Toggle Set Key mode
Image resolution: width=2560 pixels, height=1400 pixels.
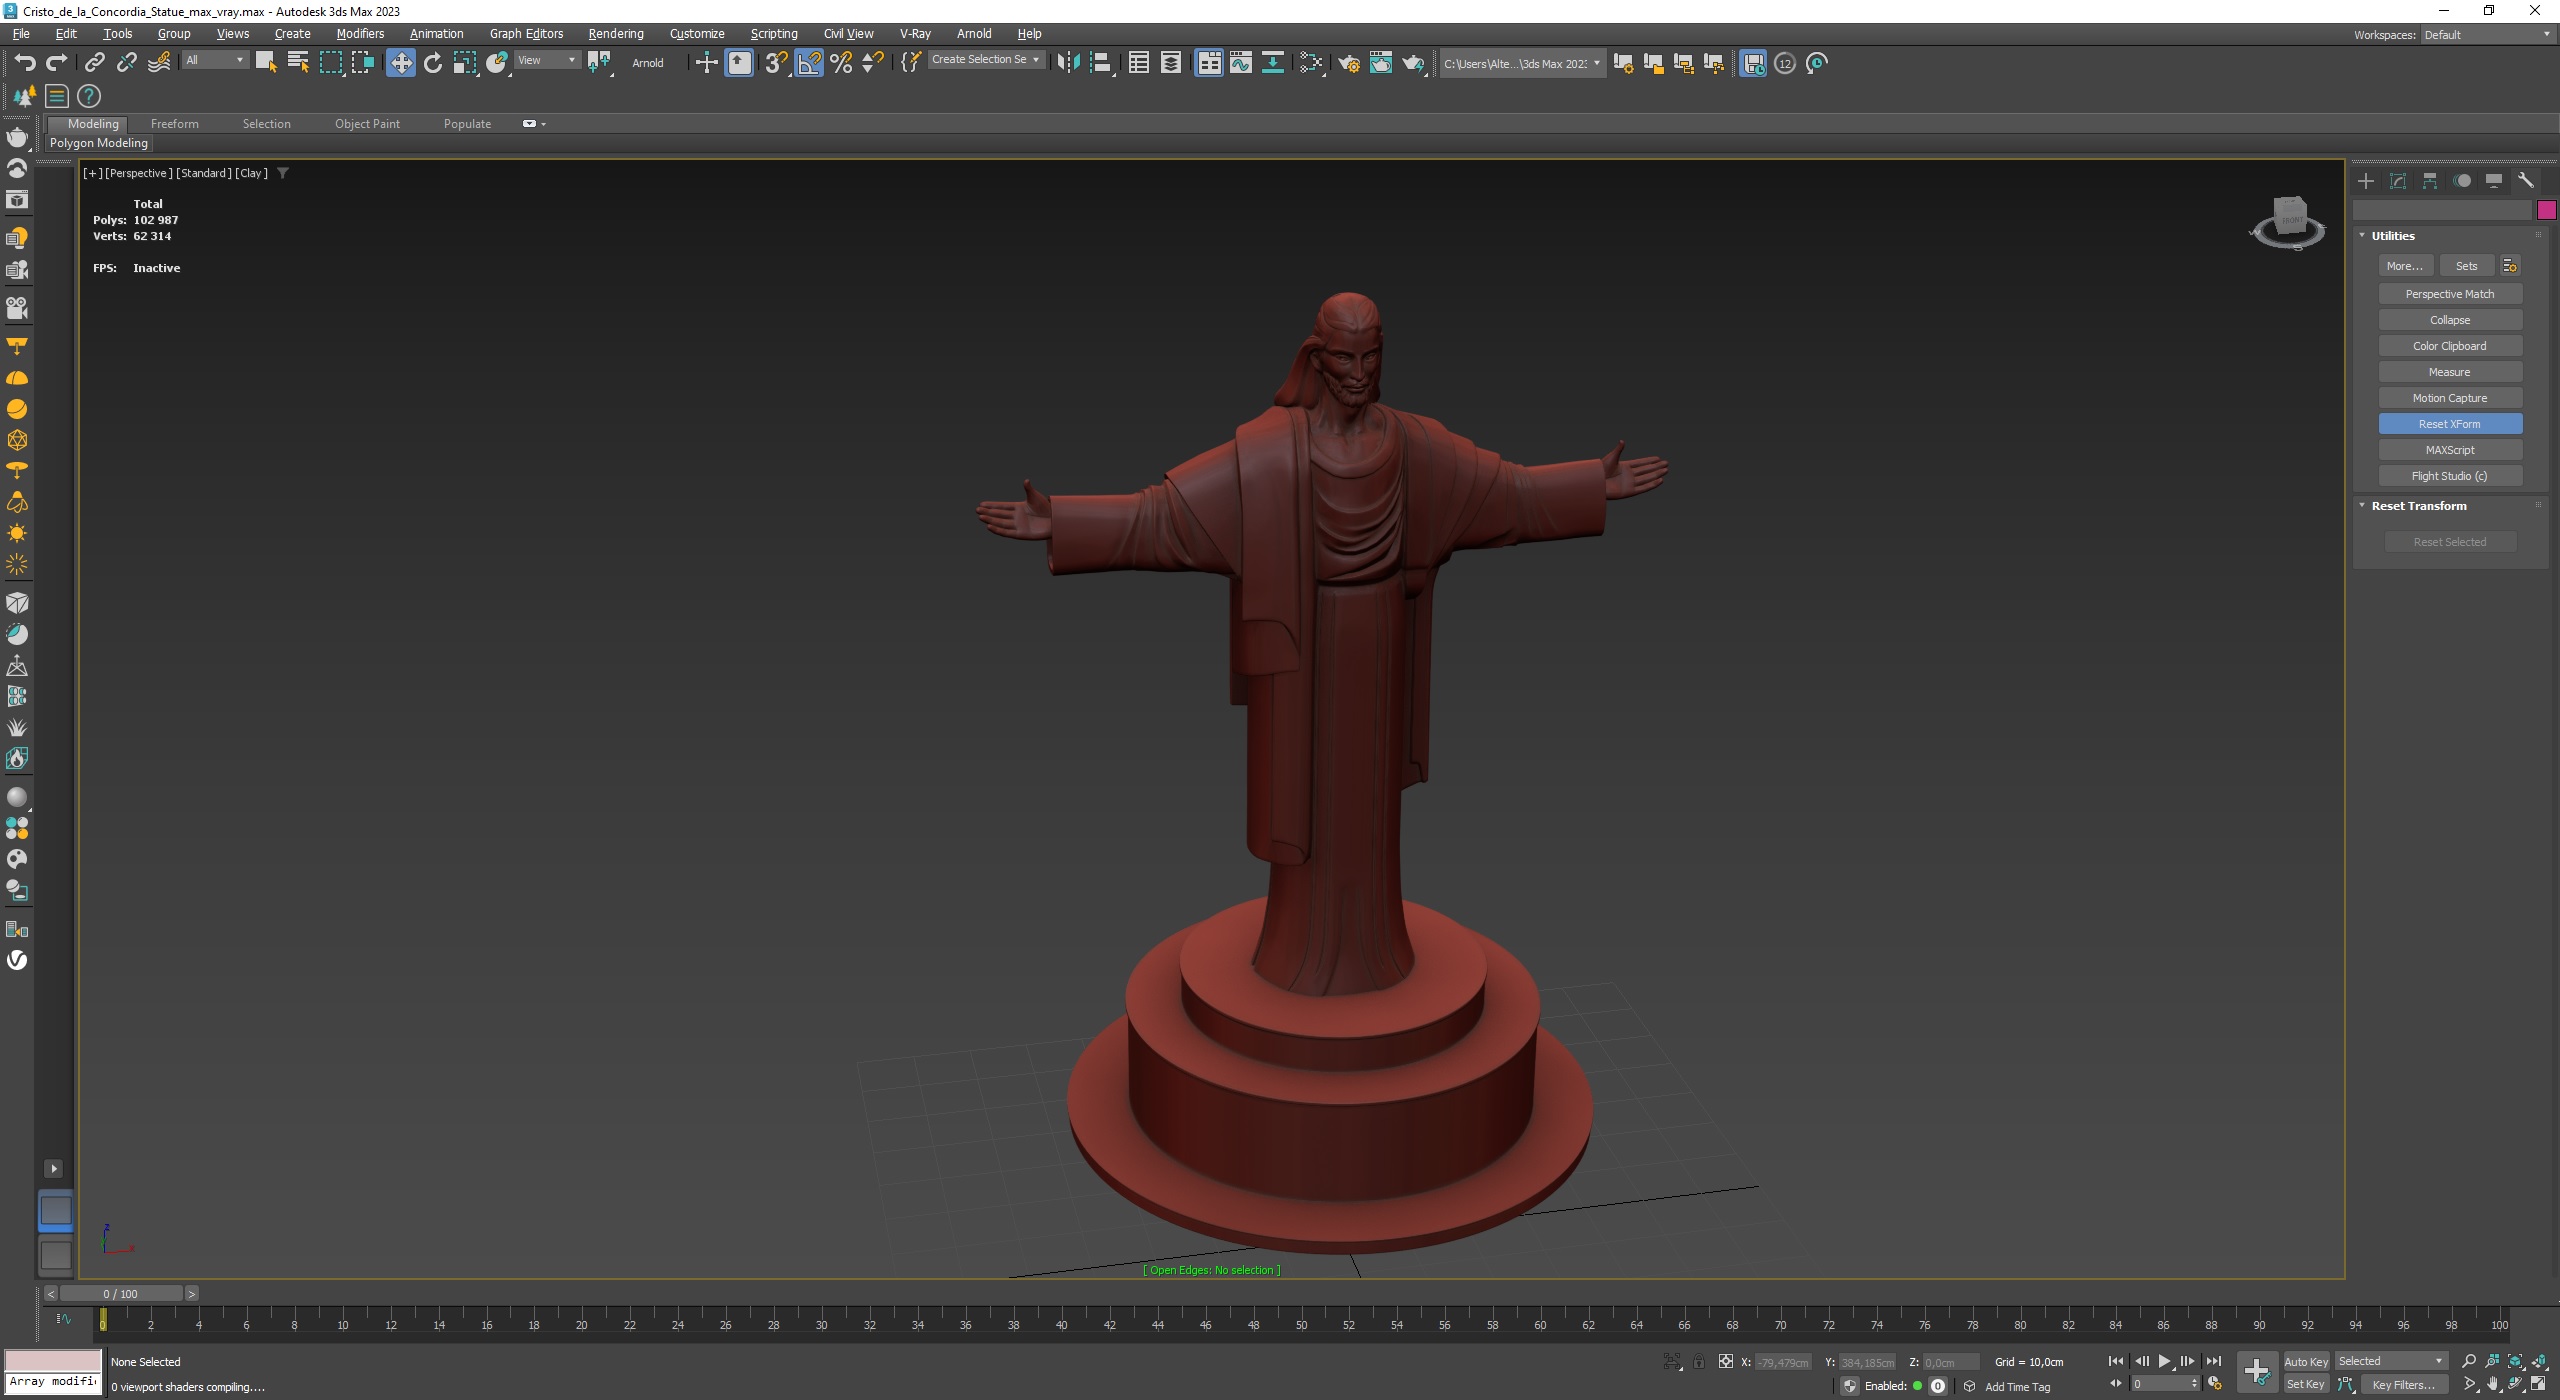(x=2306, y=1384)
